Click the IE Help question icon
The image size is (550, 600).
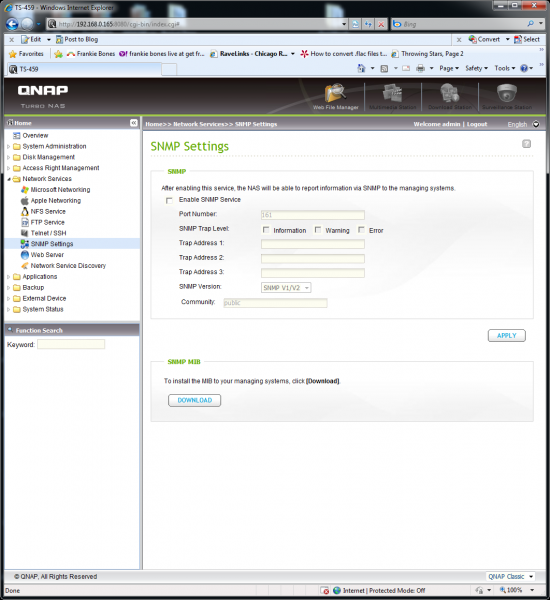(524, 68)
